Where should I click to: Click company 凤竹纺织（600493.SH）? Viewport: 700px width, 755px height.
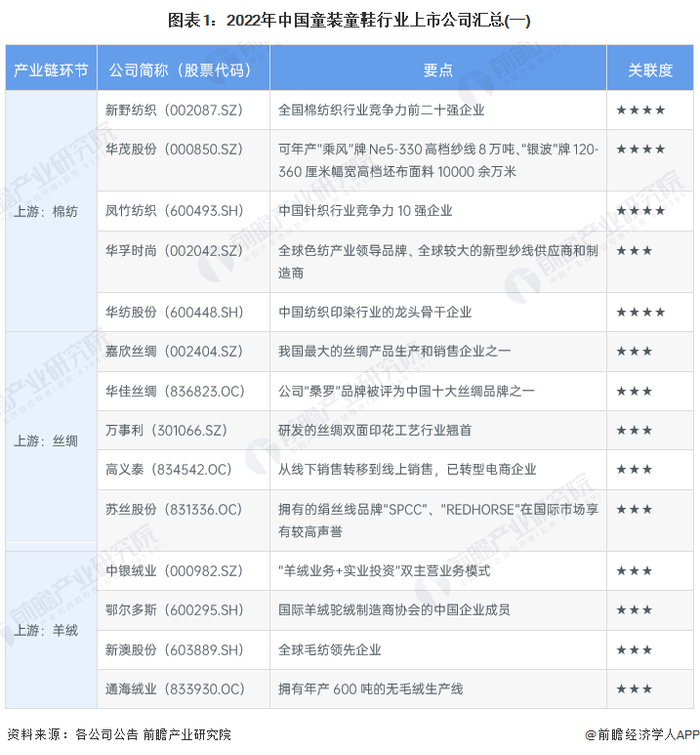pyautogui.click(x=174, y=211)
